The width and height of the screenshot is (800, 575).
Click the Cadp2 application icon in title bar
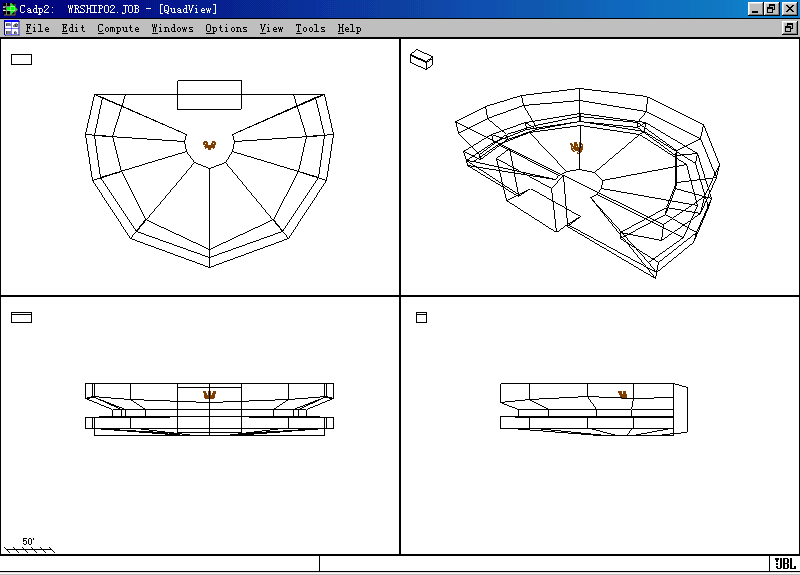click(x=10, y=9)
